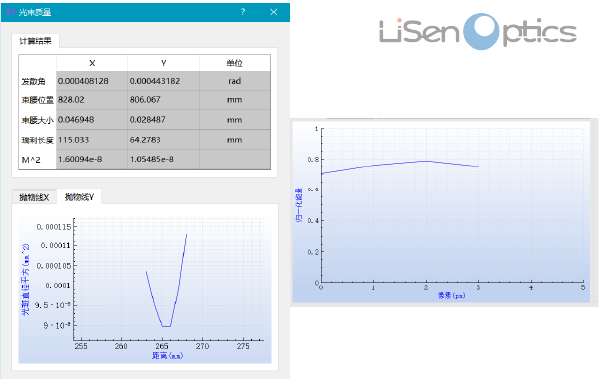Screen dimensions: 600x381
Task: Click the X column header
Action: click(x=92, y=63)
